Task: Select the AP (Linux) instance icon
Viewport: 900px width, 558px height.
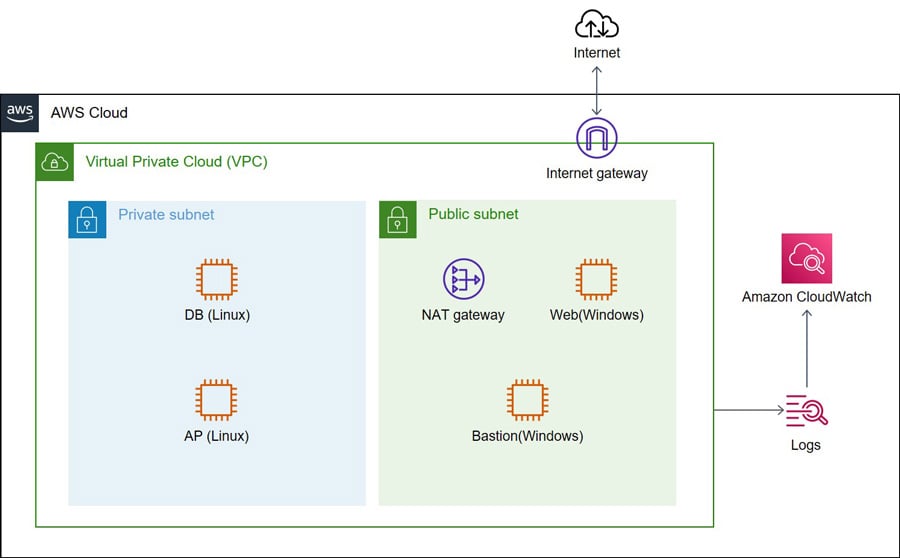Action: tap(216, 400)
